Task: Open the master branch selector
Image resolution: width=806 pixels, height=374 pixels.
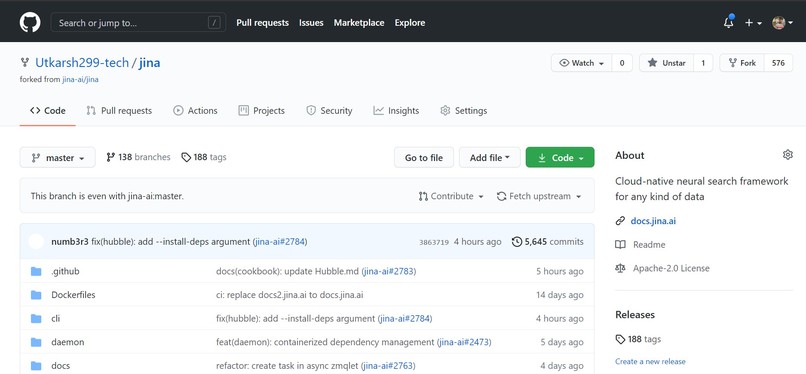Action: pos(58,158)
